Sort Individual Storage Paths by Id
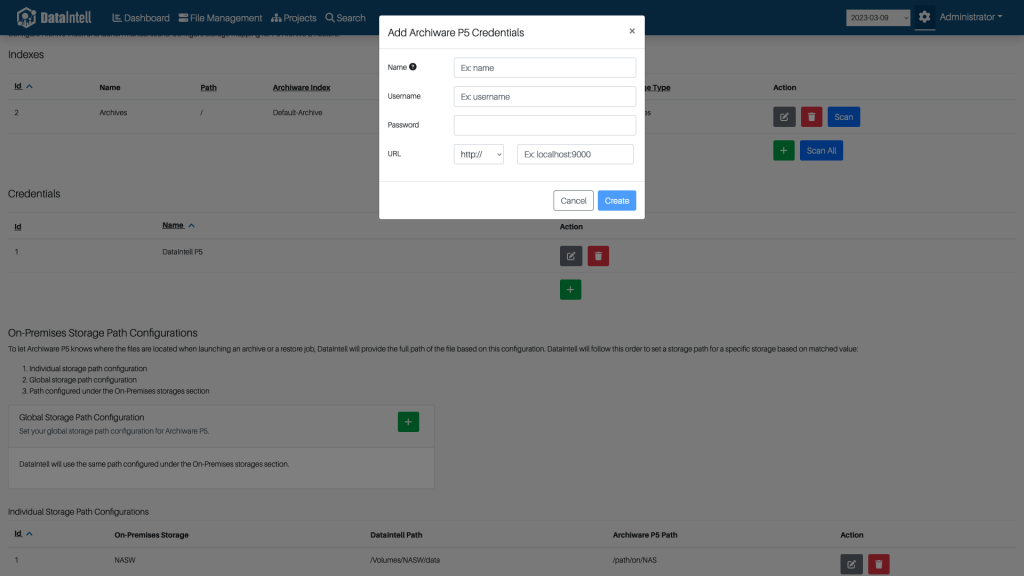 [x=23, y=534]
